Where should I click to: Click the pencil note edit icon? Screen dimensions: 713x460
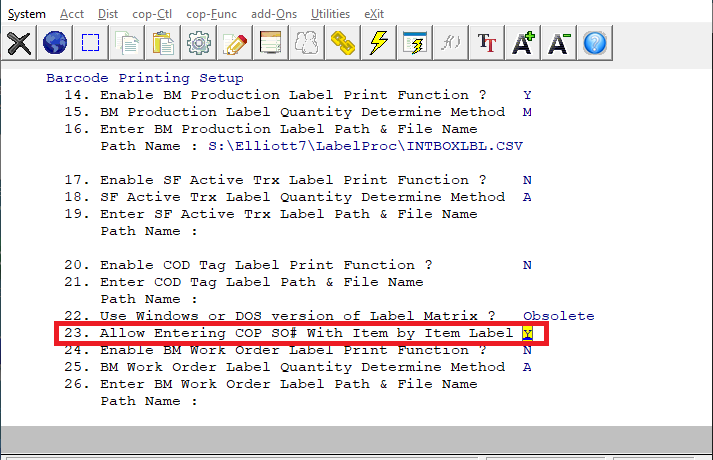[x=235, y=43]
